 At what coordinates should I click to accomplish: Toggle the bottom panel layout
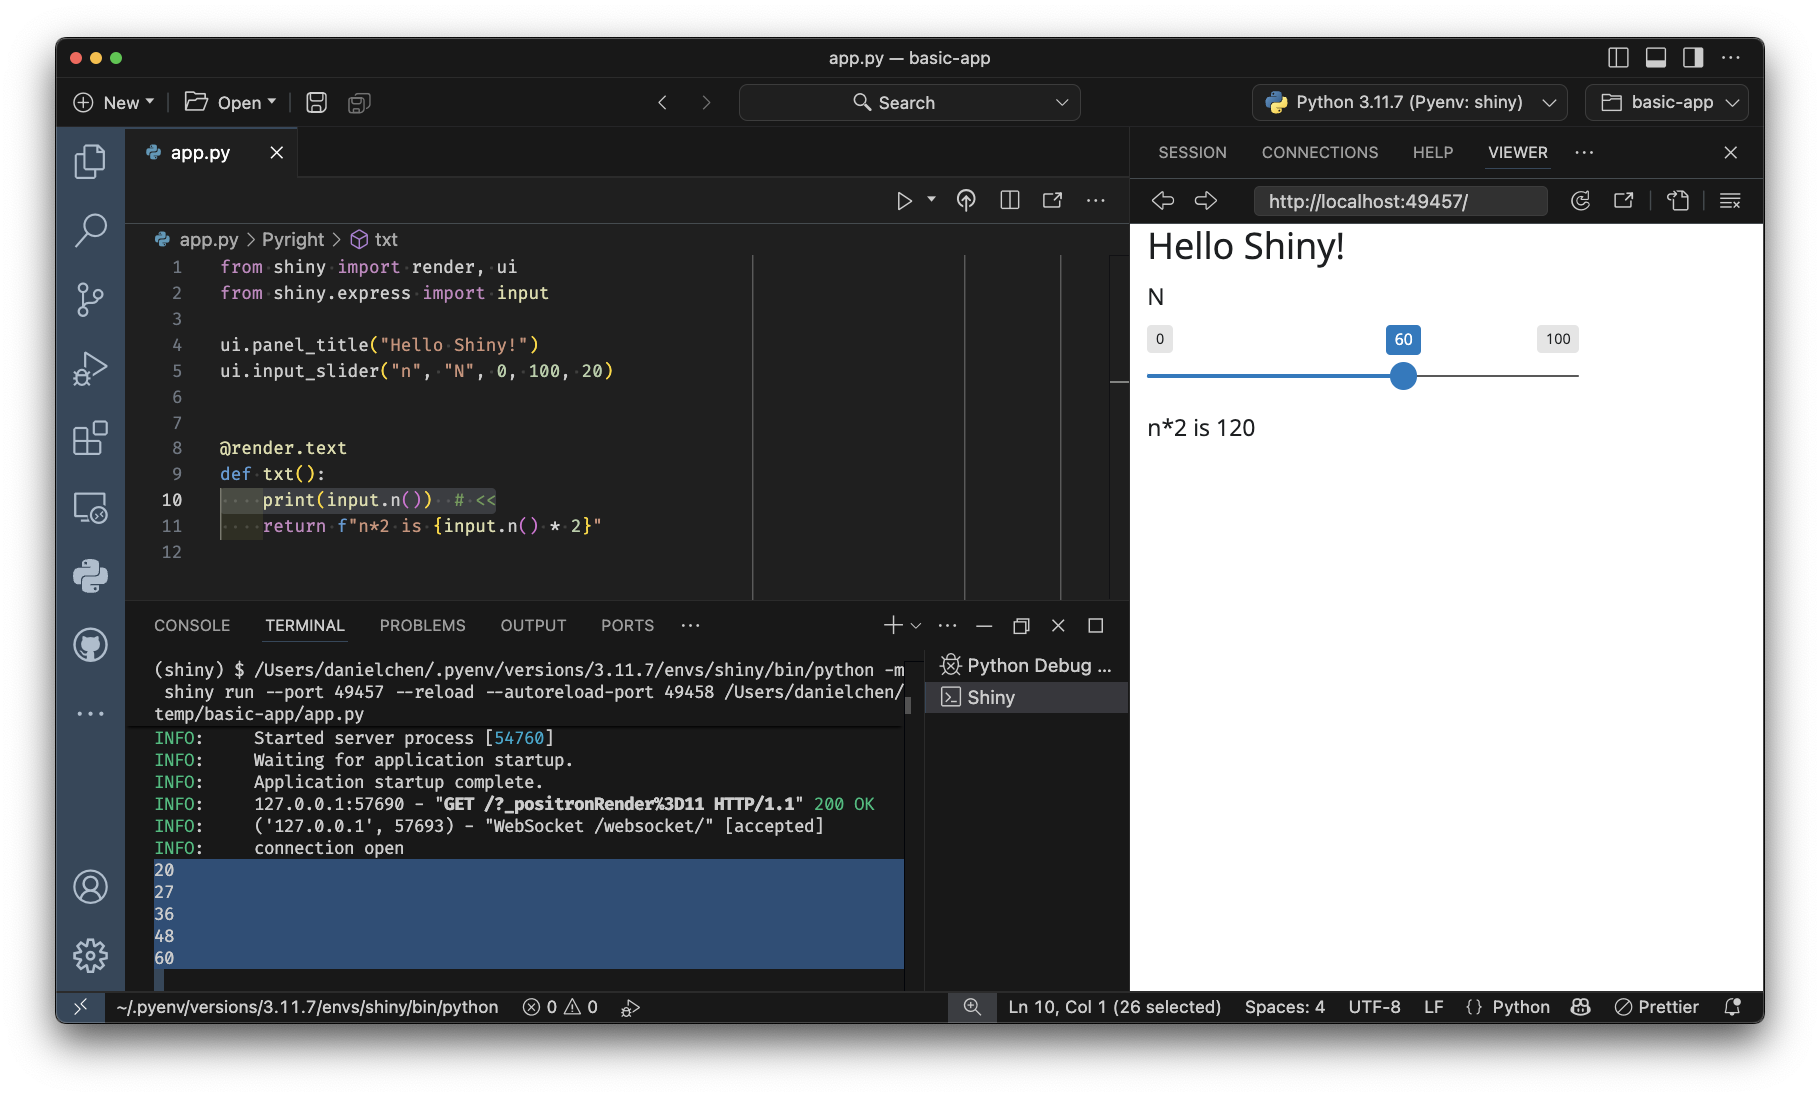(1656, 58)
